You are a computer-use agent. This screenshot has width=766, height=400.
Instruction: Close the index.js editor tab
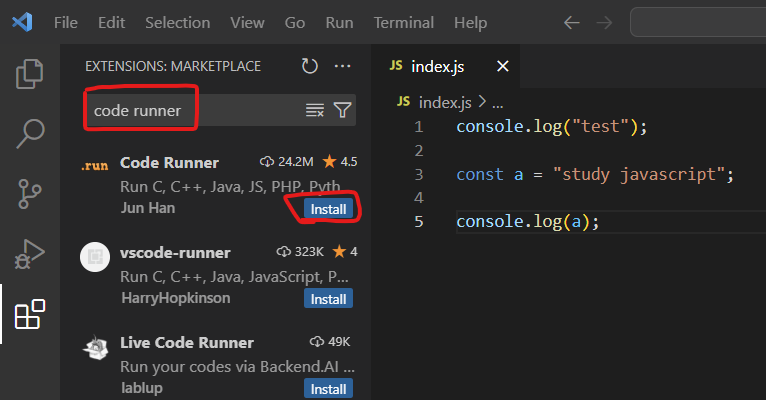(503, 66)
